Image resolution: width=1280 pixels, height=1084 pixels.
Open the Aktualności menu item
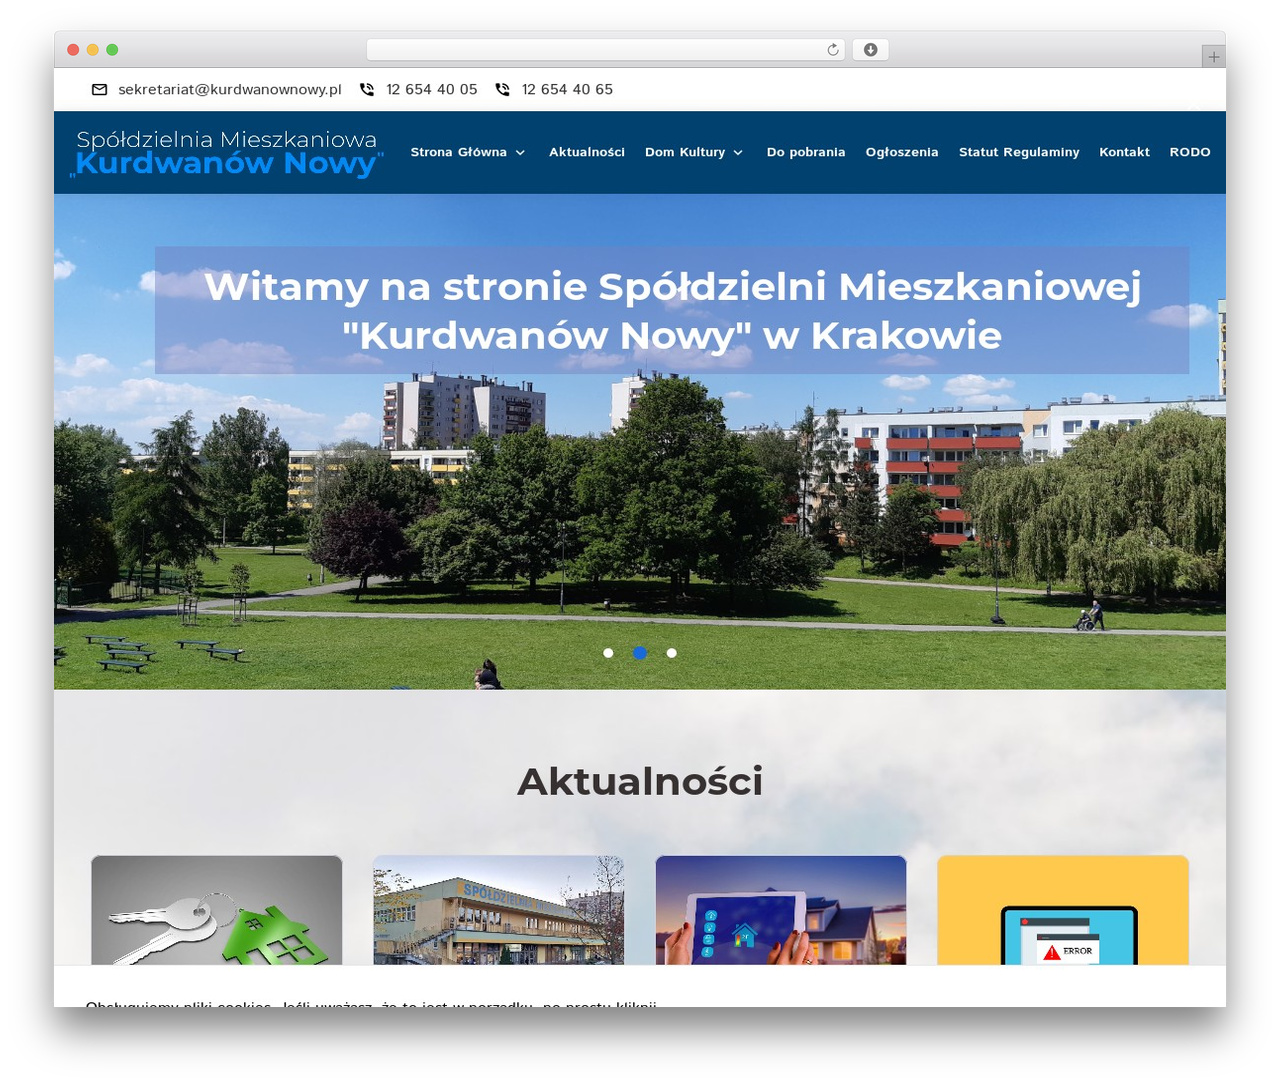coord(587,152)
